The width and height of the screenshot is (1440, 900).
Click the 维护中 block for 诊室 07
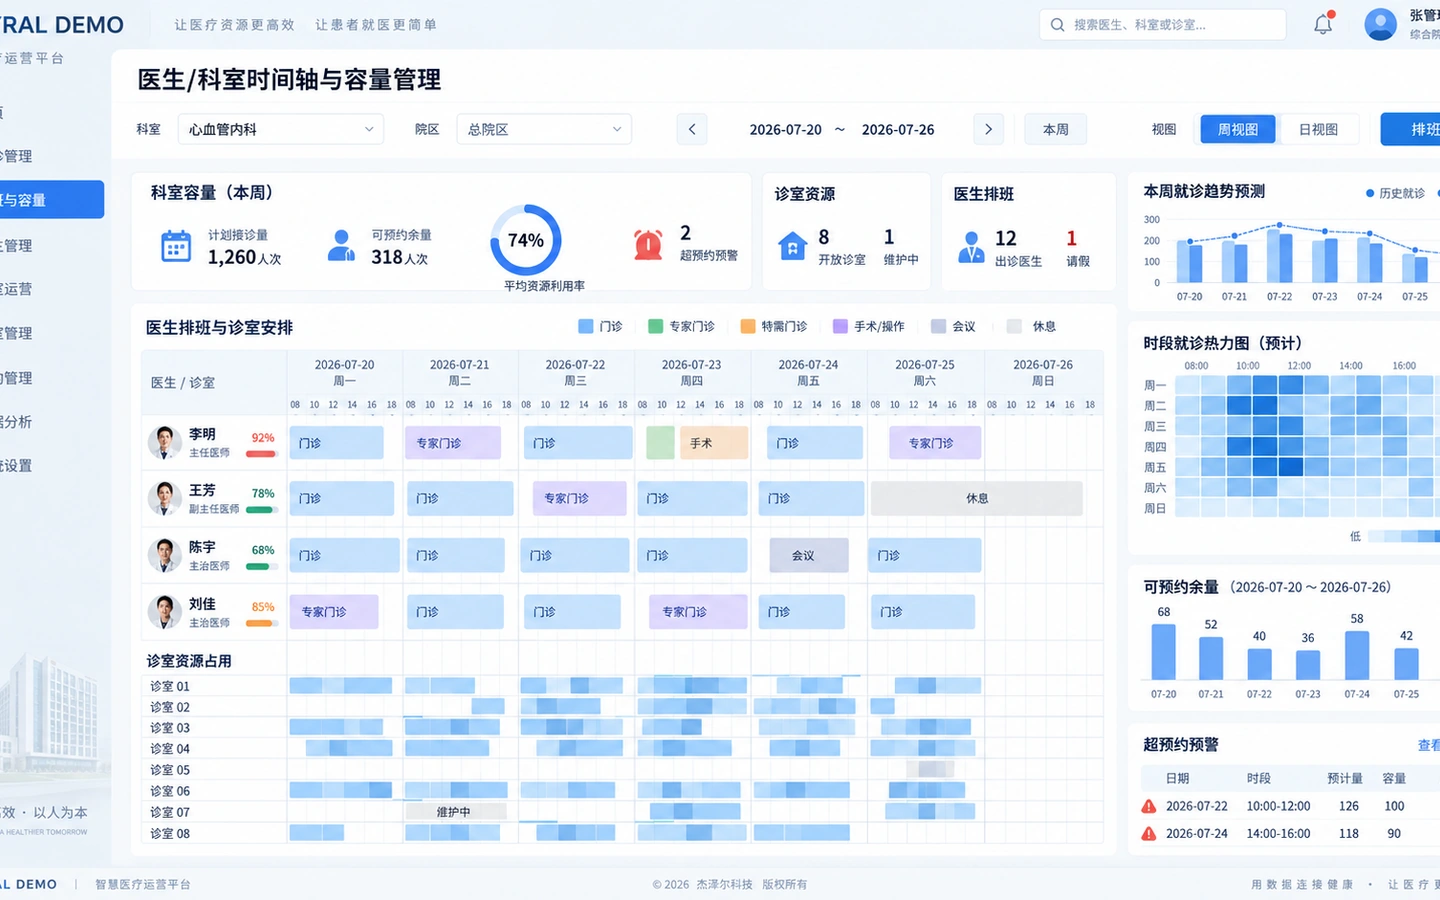456,812
